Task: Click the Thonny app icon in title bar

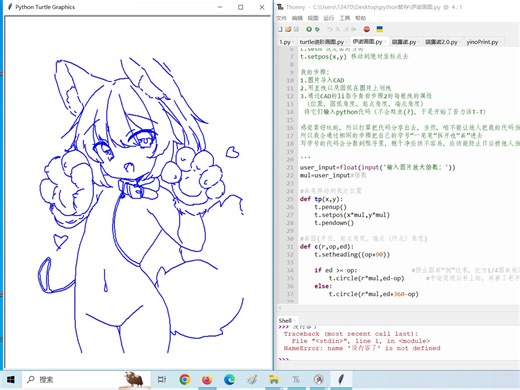Action: pos(280,7)
